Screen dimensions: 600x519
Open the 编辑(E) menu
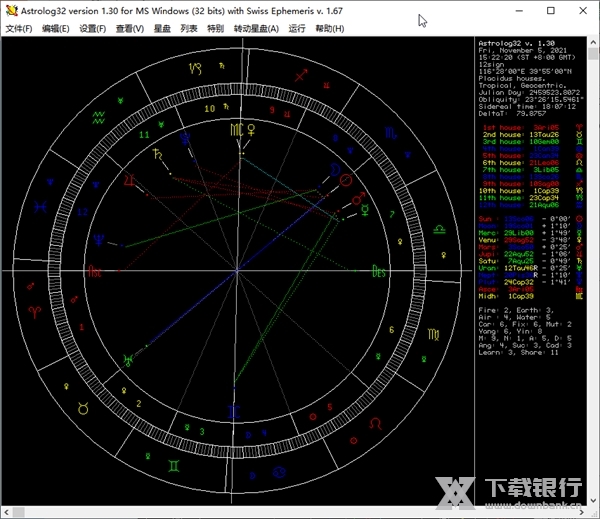pyautogui.click(x=55, y=29)
